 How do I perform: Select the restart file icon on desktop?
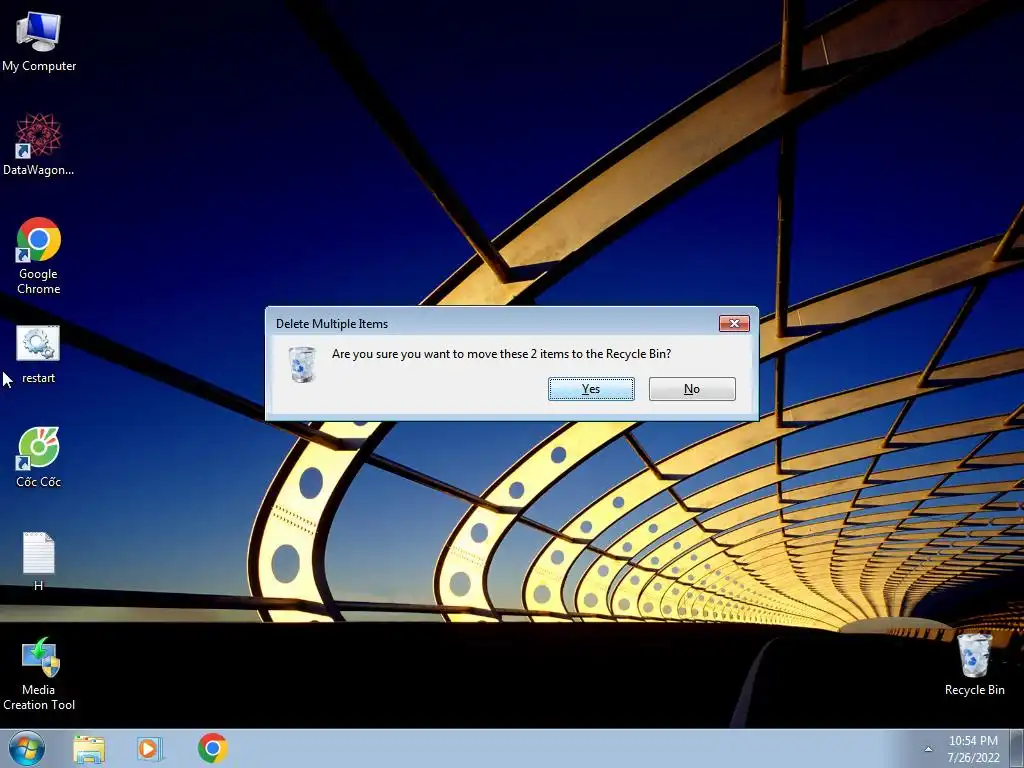(x=39, y=355)
